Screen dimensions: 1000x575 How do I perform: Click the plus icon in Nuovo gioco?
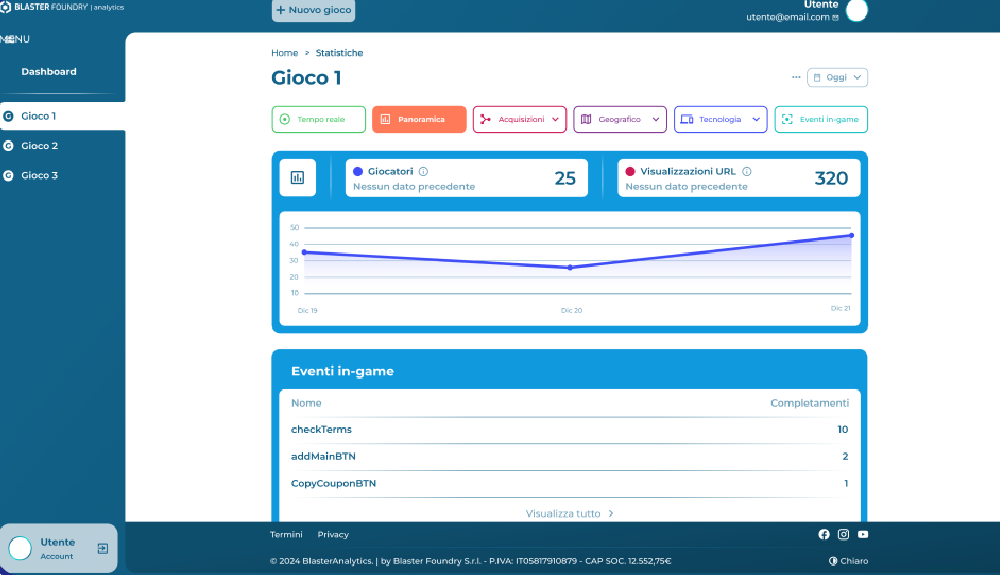tap(281, 10)
